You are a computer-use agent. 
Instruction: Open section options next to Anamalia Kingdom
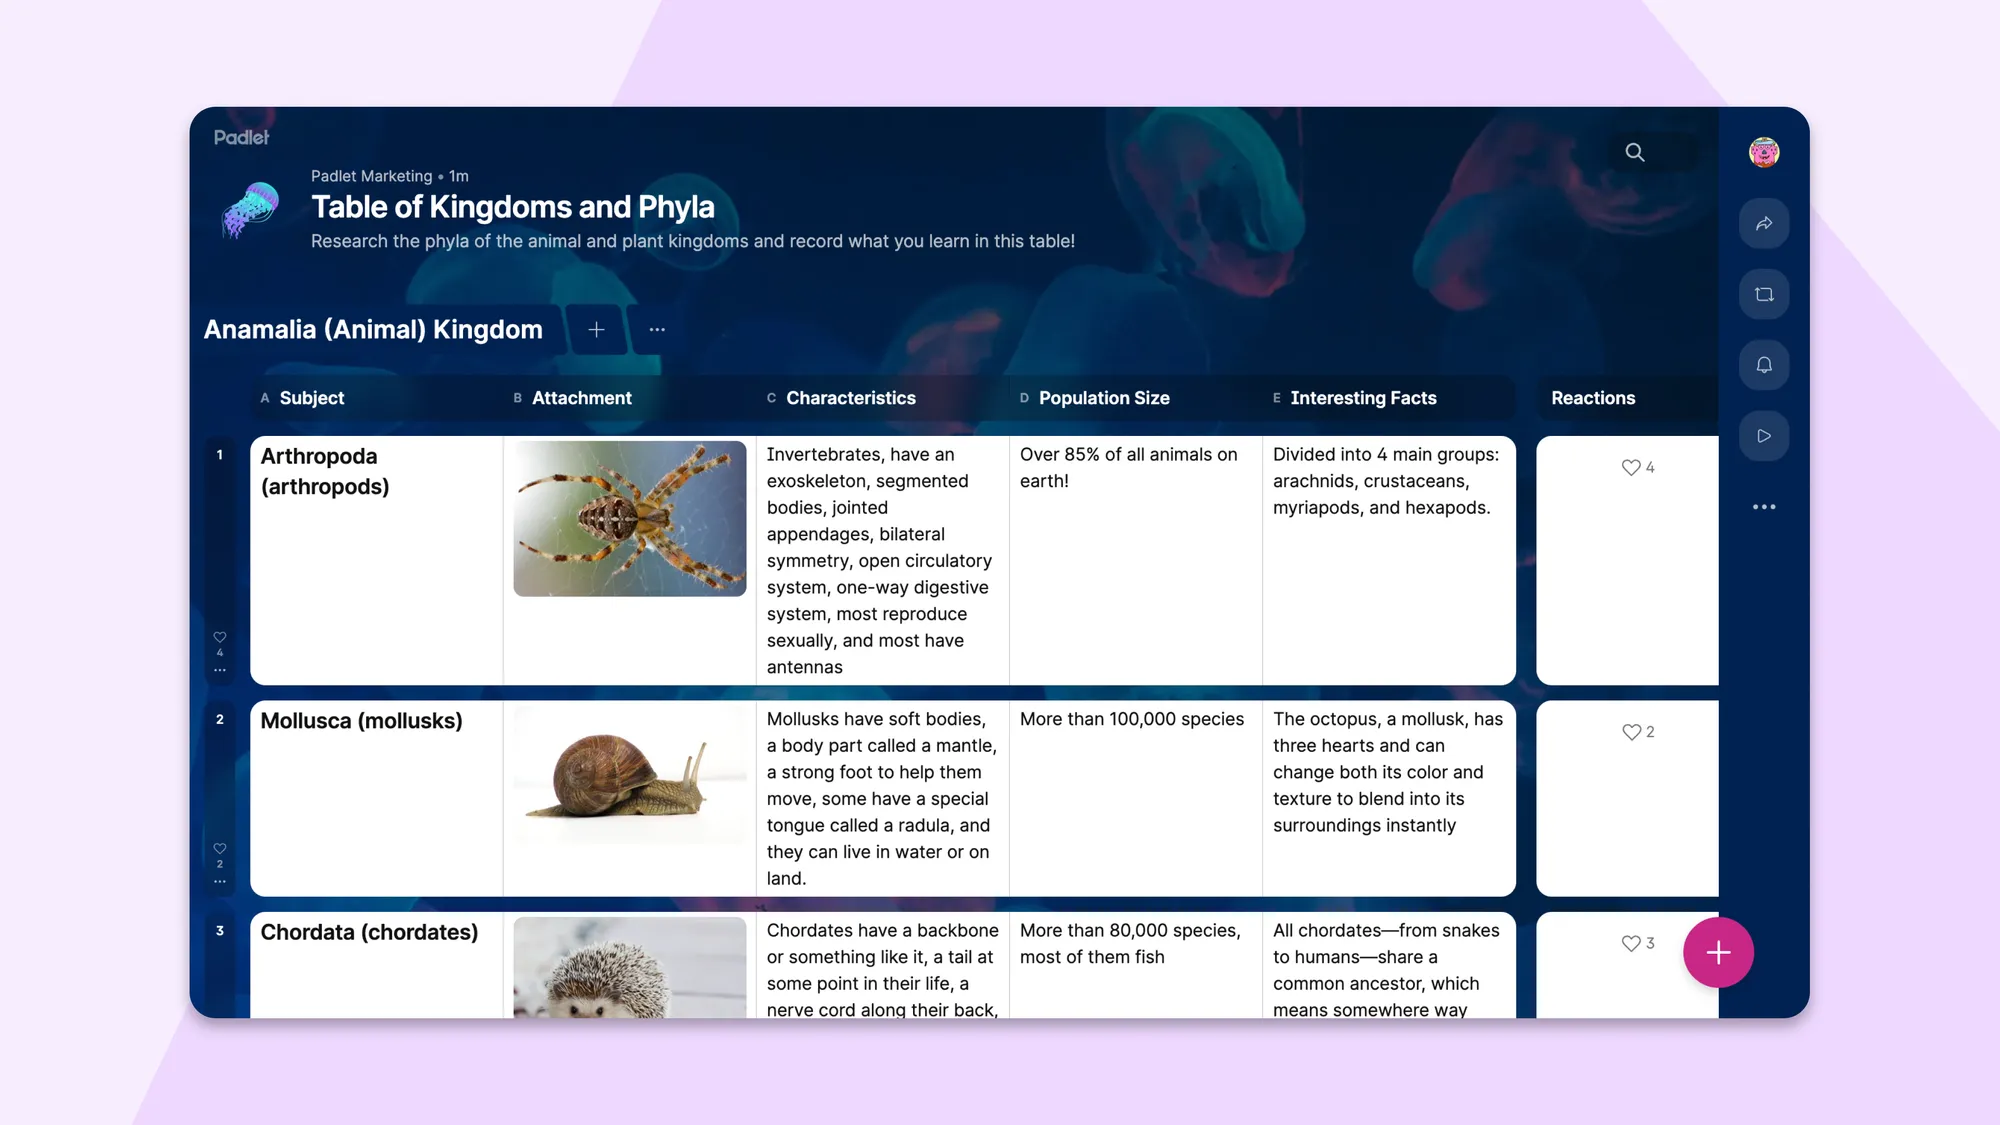657,329
